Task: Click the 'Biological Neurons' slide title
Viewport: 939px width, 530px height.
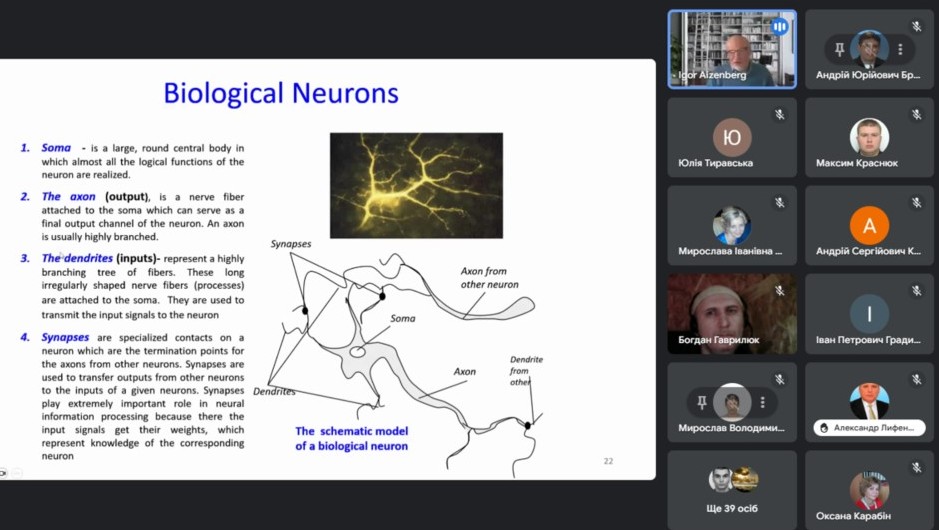Action: click(x=281, y=94)
